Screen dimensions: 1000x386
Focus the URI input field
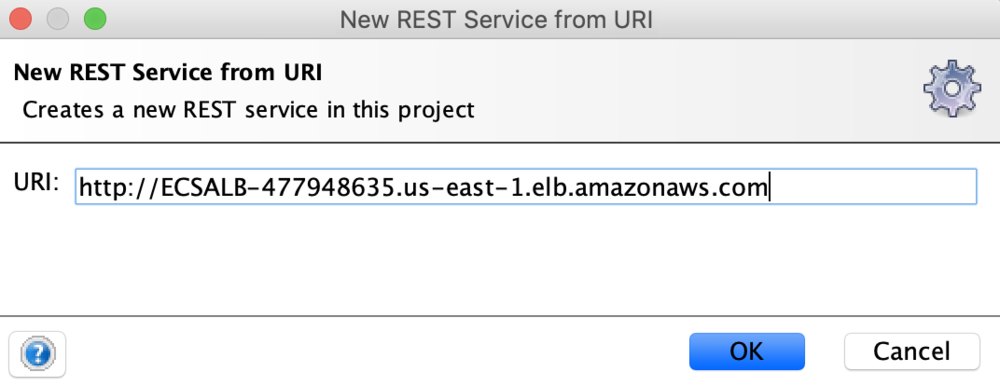point(526,186)
